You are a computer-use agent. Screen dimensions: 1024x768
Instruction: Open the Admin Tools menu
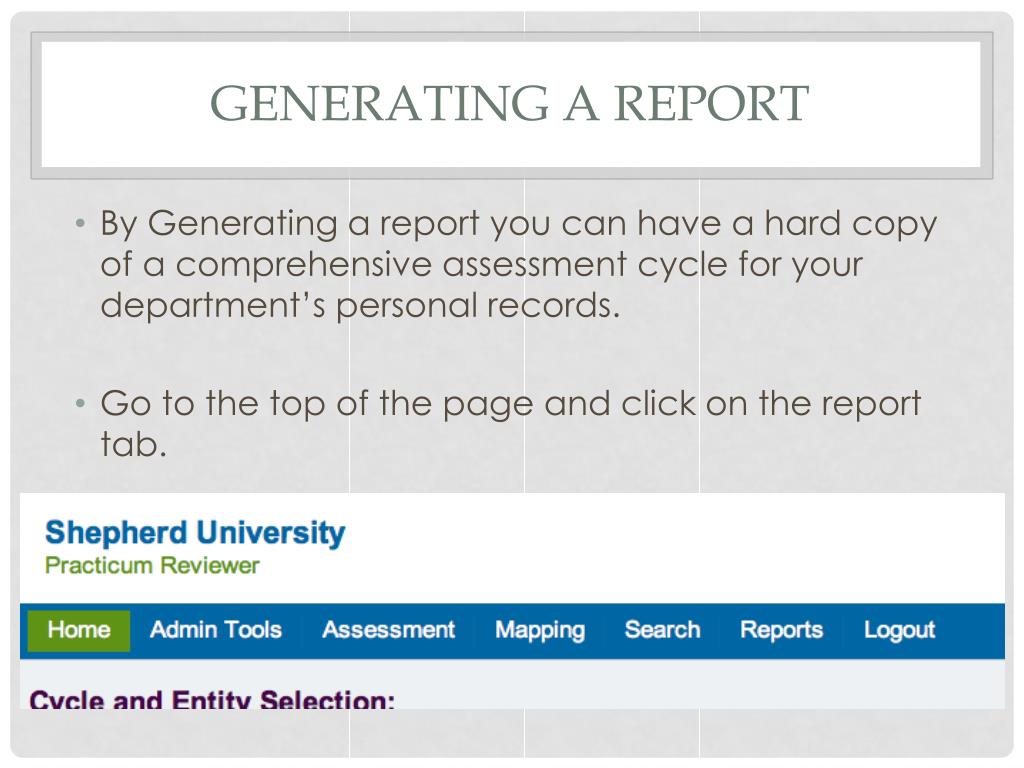216,630
